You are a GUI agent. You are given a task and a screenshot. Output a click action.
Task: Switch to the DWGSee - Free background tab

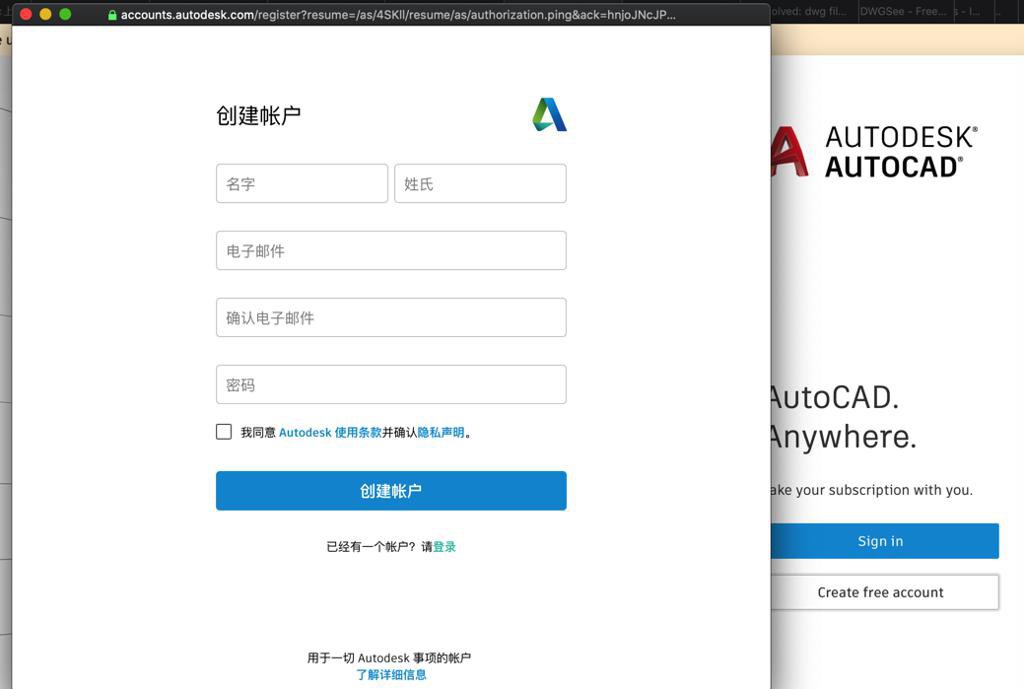(x=903, y=11)
